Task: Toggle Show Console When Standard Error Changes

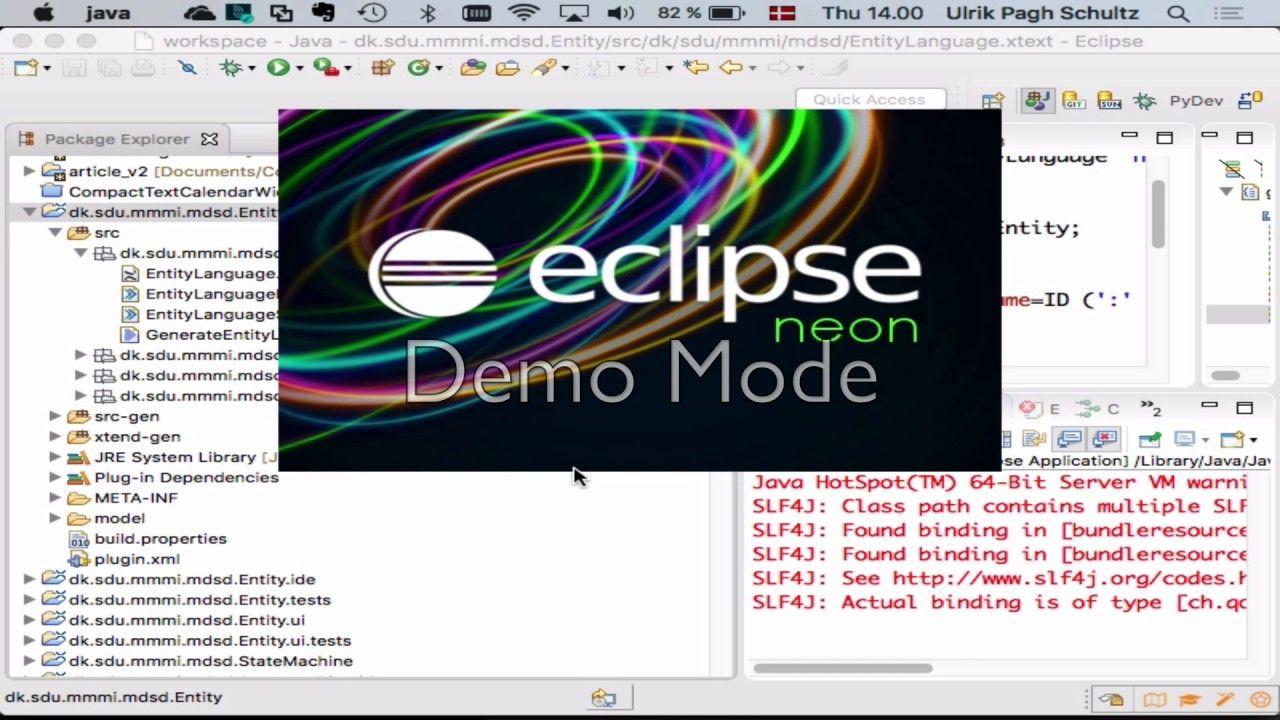Action: point(1104,439)
